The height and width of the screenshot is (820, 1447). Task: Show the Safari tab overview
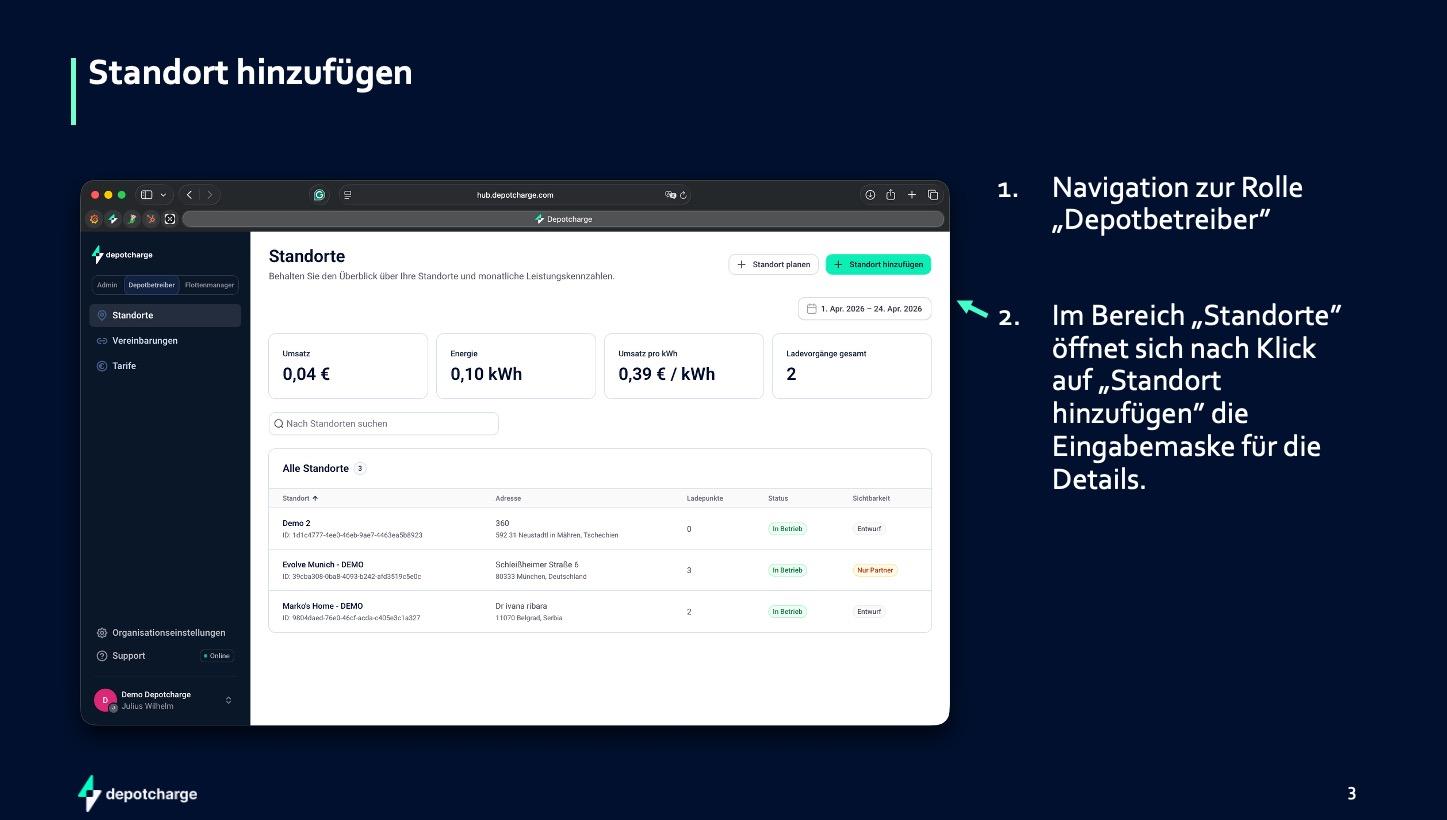pyautogui.click(x=933, y=195)
